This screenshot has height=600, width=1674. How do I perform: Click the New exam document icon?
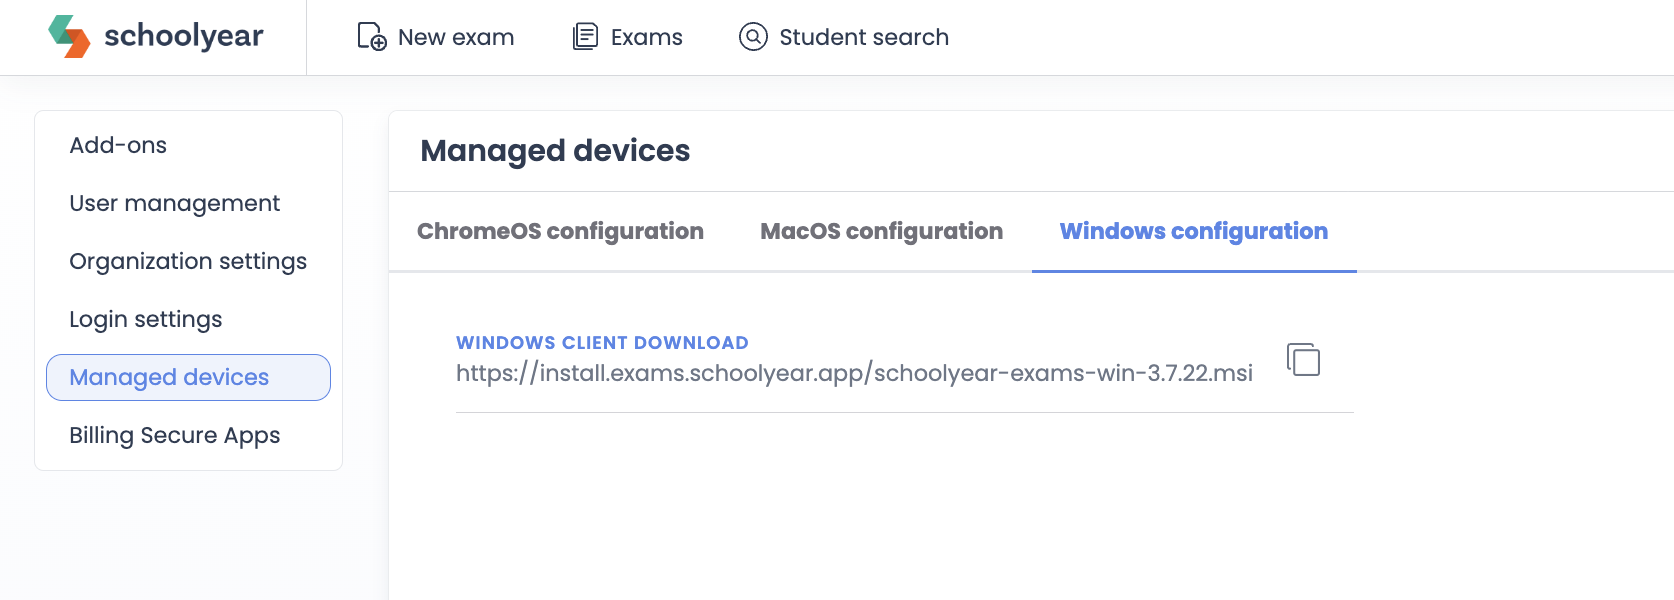tap(372, 37)
